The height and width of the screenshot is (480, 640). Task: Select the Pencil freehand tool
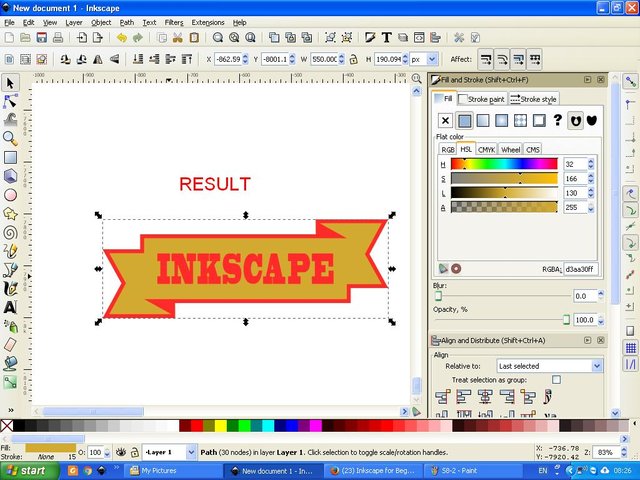click(x=10, y=251)
